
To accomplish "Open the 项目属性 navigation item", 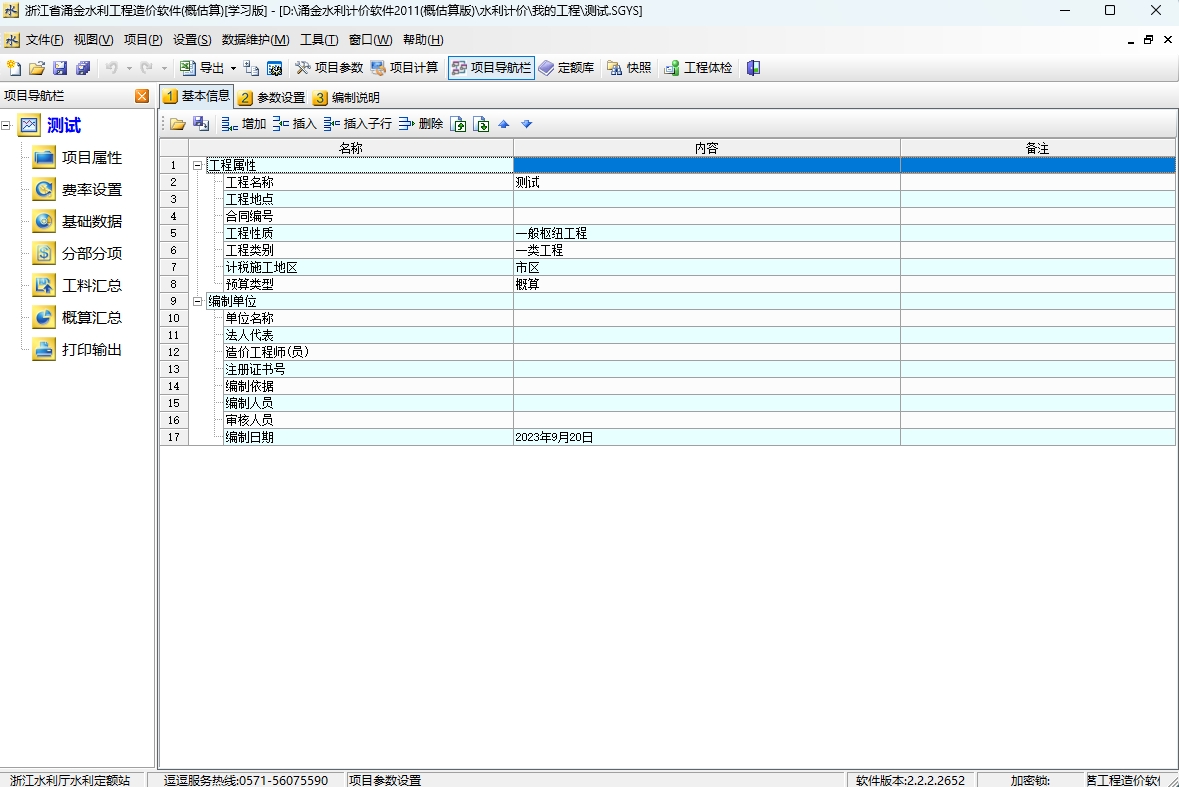I will coord(77,158).
